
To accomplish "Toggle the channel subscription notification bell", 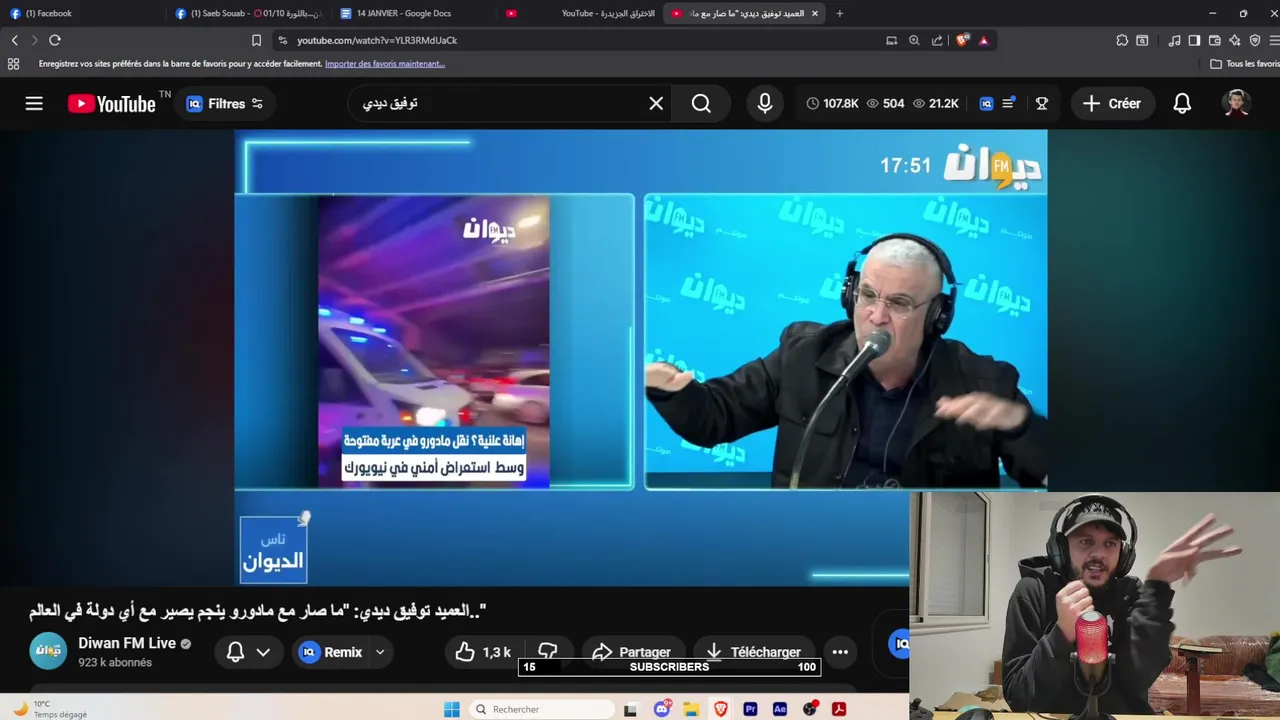I will coord(235,652).
